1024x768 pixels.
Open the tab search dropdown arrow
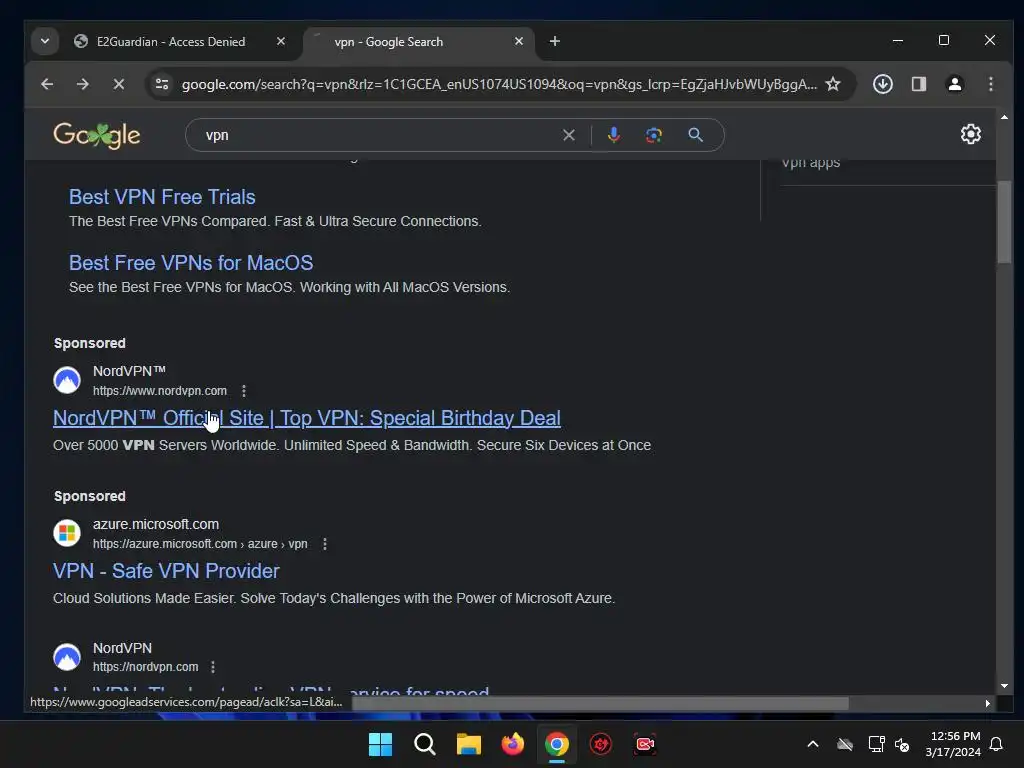click(44, 41)
